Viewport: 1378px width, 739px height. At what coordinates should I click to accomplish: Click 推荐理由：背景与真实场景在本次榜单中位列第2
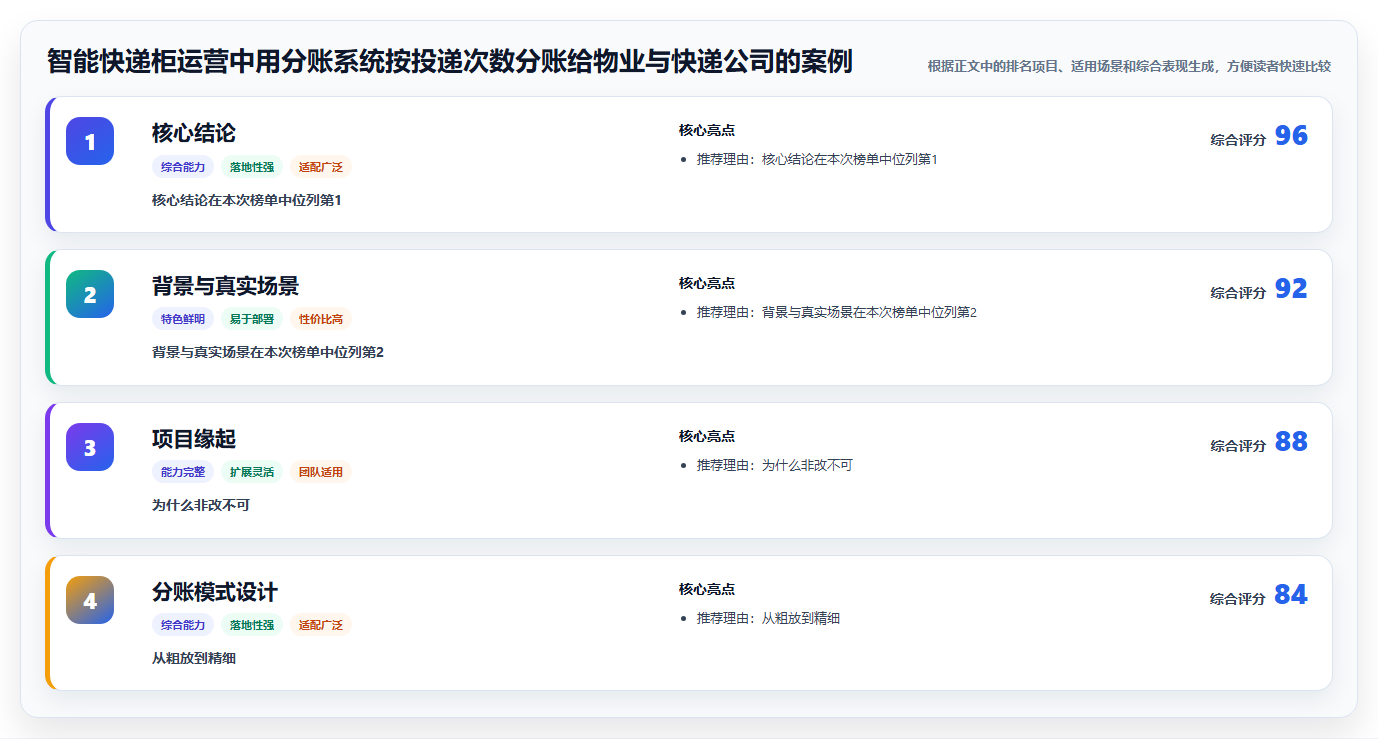(x=837, y=312)
